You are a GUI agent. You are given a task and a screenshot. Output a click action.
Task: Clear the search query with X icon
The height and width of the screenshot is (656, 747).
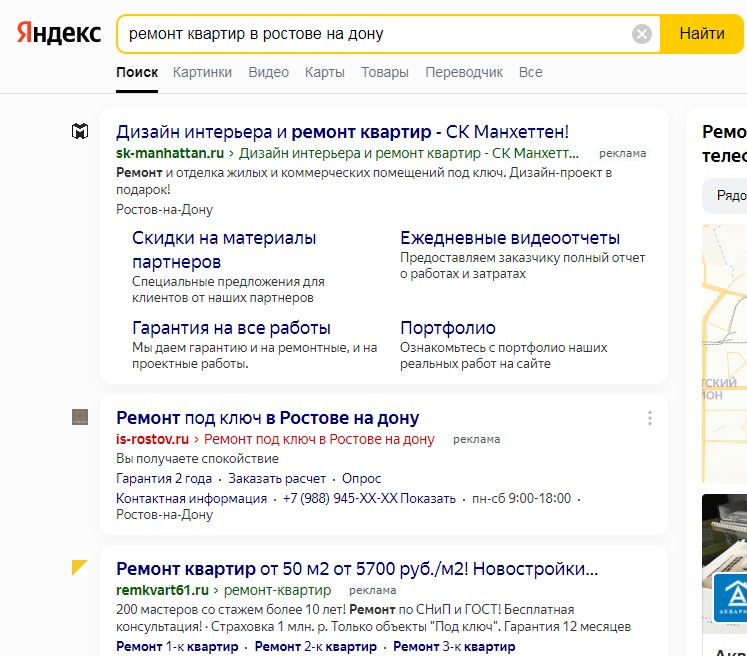point(642,34)
